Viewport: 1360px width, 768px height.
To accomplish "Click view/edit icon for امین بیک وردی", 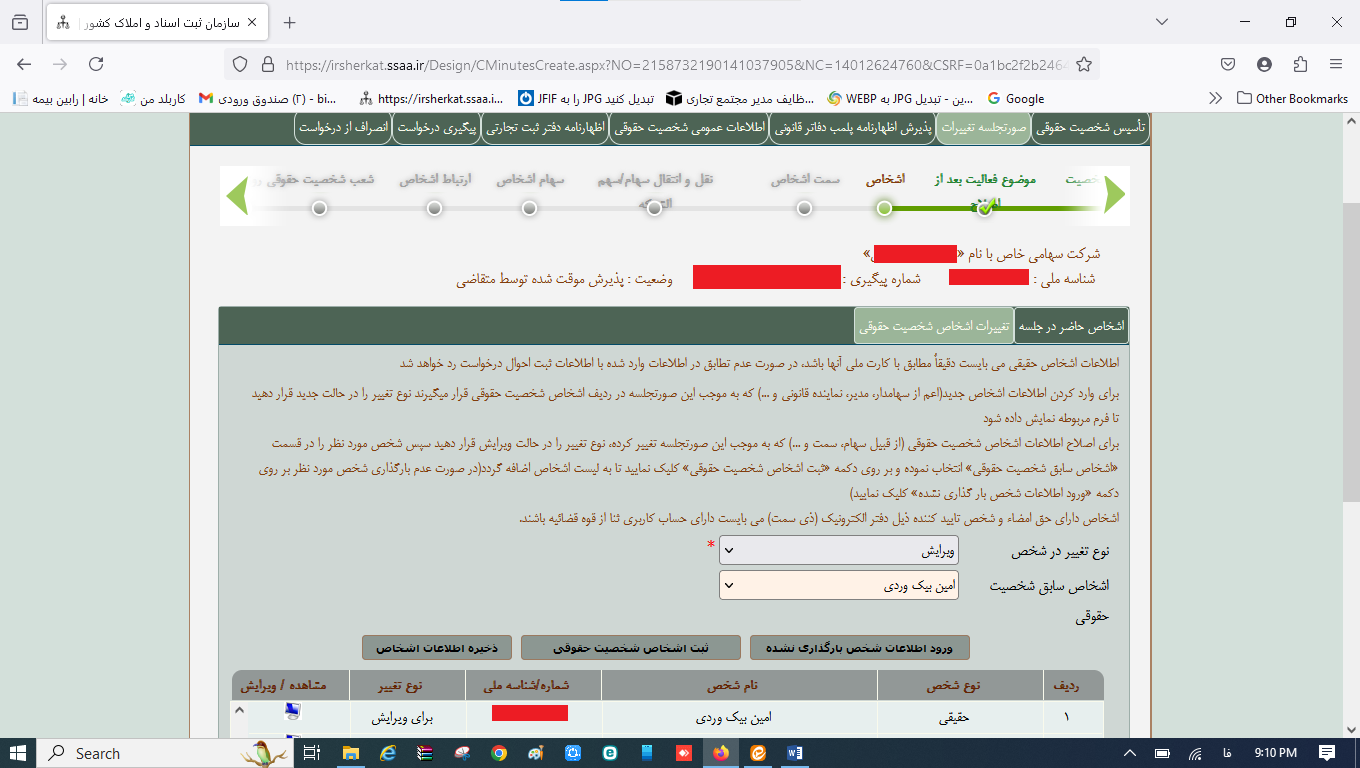I will point(293,712).
